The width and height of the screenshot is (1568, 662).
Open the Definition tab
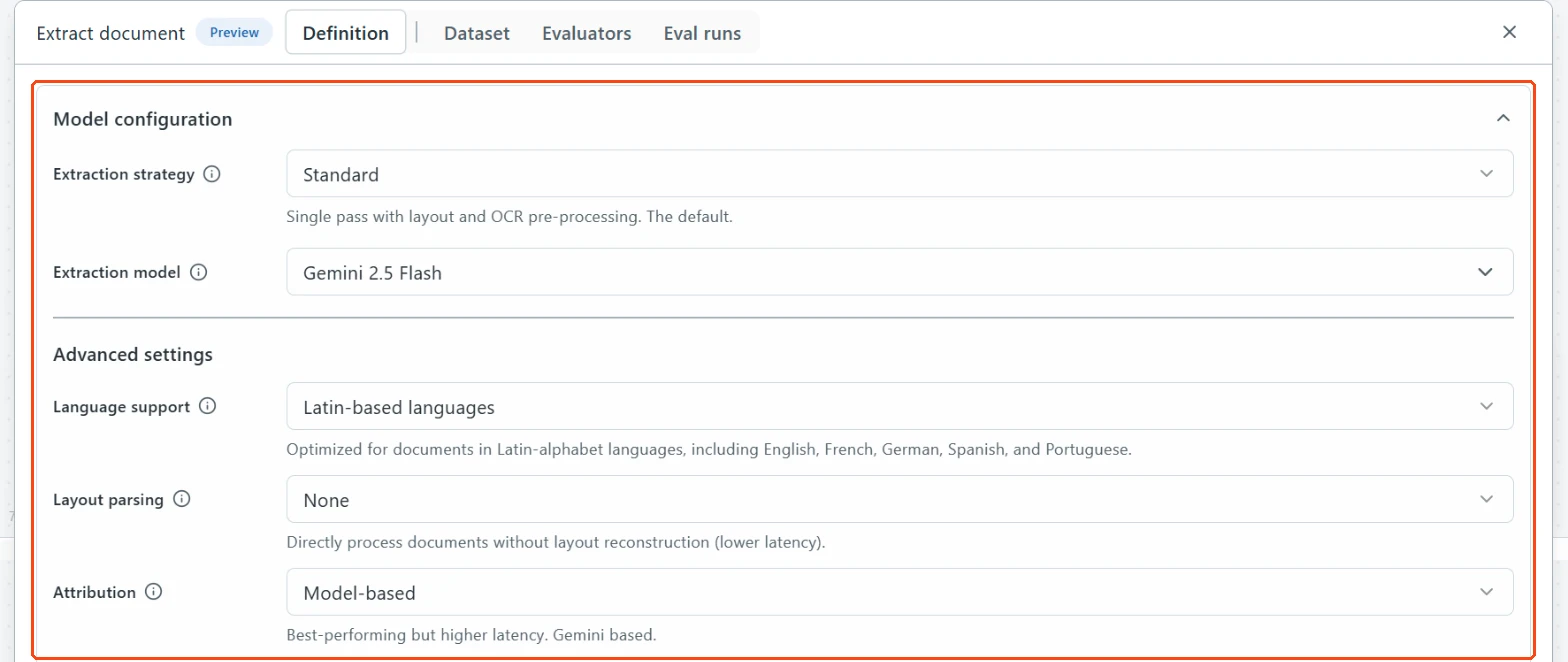345,33
